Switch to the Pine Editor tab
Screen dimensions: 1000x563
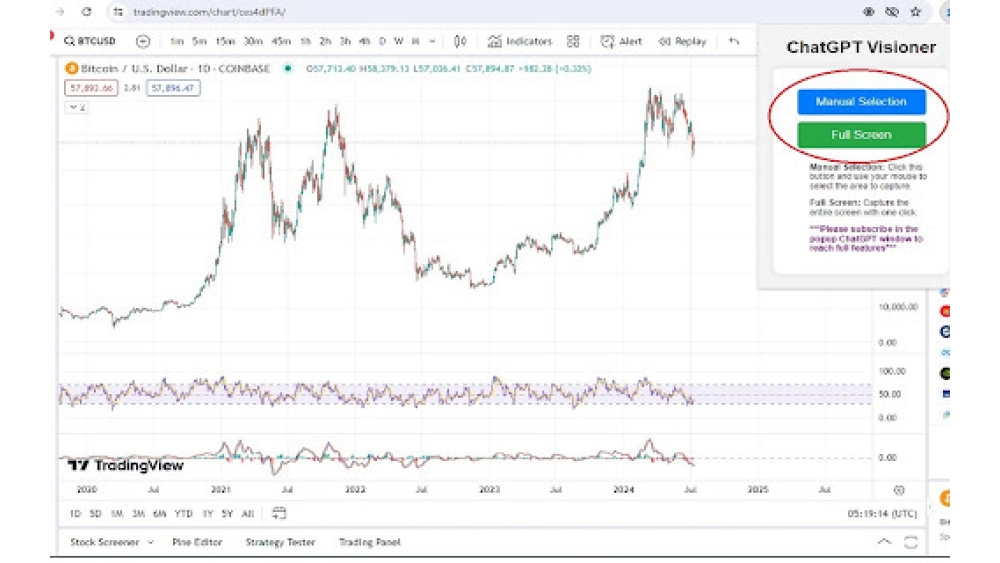[197, 542]
